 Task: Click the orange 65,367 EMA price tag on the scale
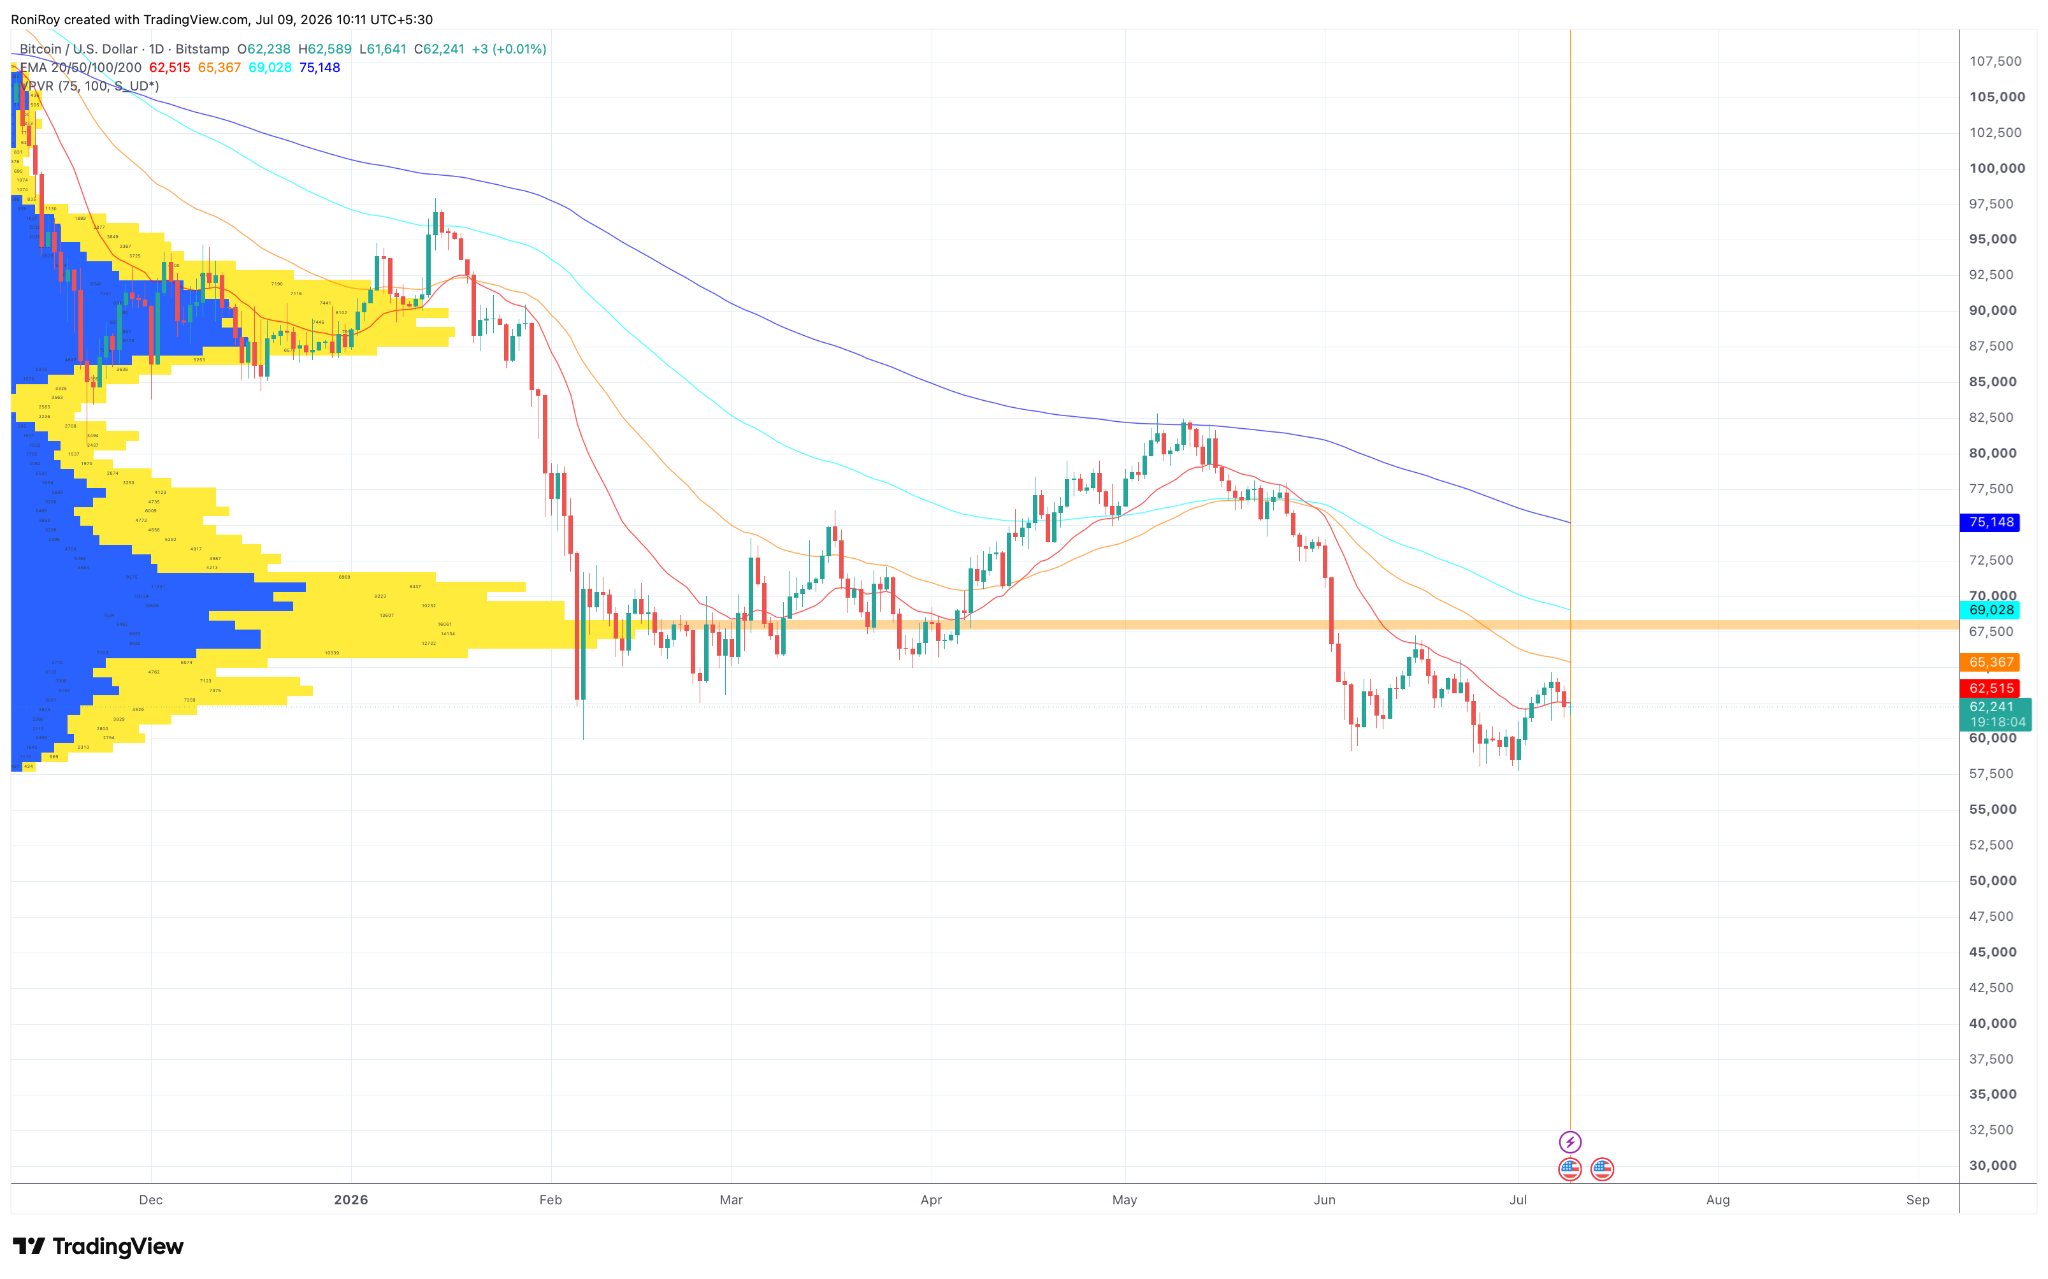[1992, 662]
